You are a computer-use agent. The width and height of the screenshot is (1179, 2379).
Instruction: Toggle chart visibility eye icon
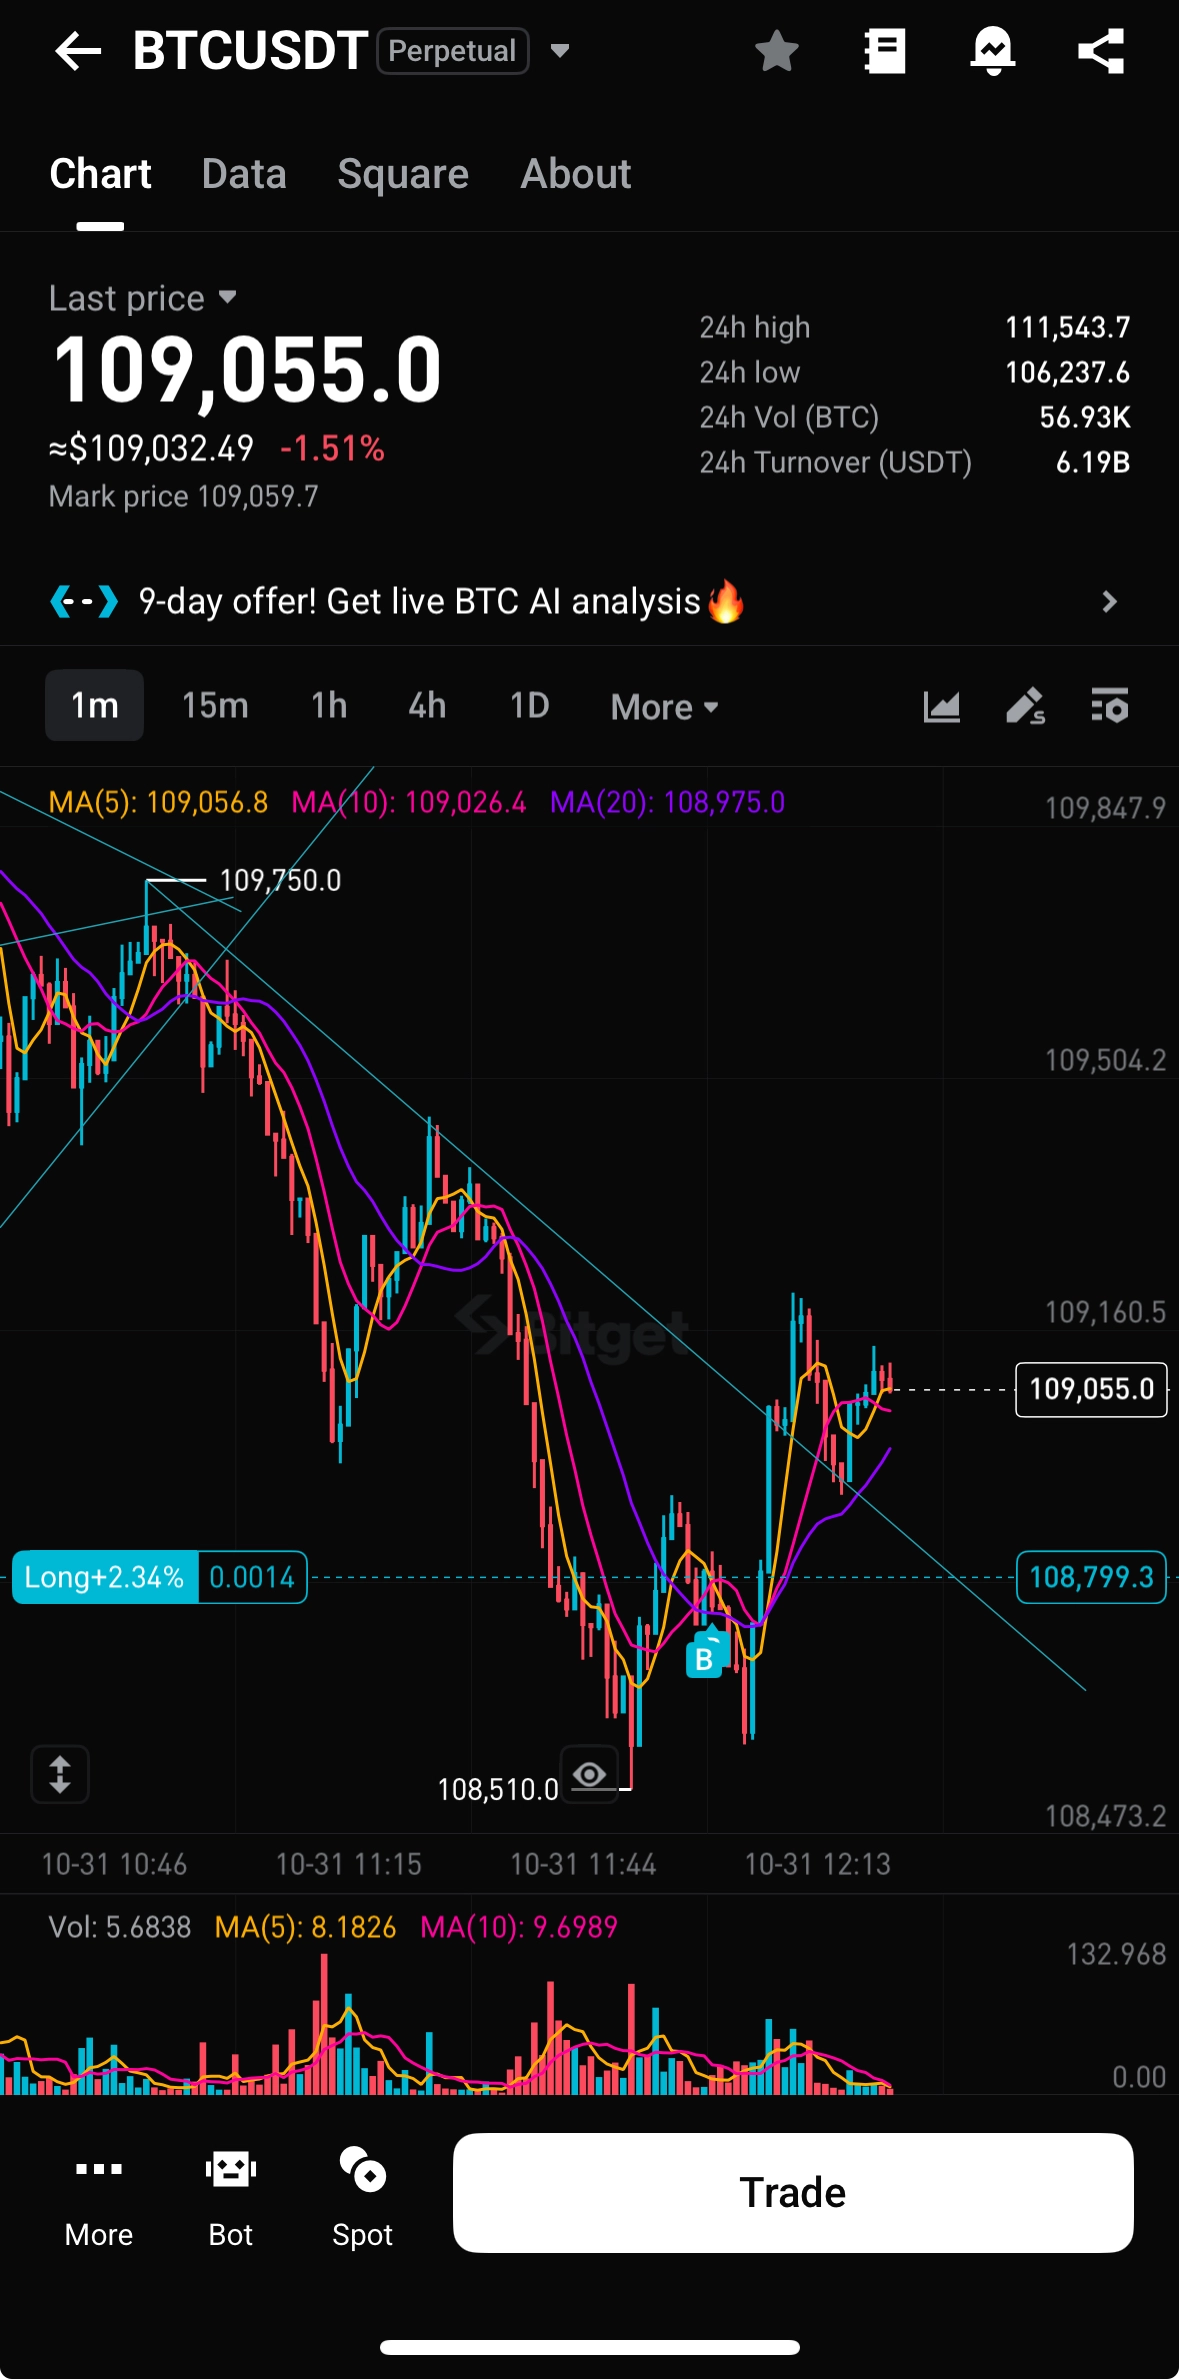pyautogui.click(x=589, y=1774)
